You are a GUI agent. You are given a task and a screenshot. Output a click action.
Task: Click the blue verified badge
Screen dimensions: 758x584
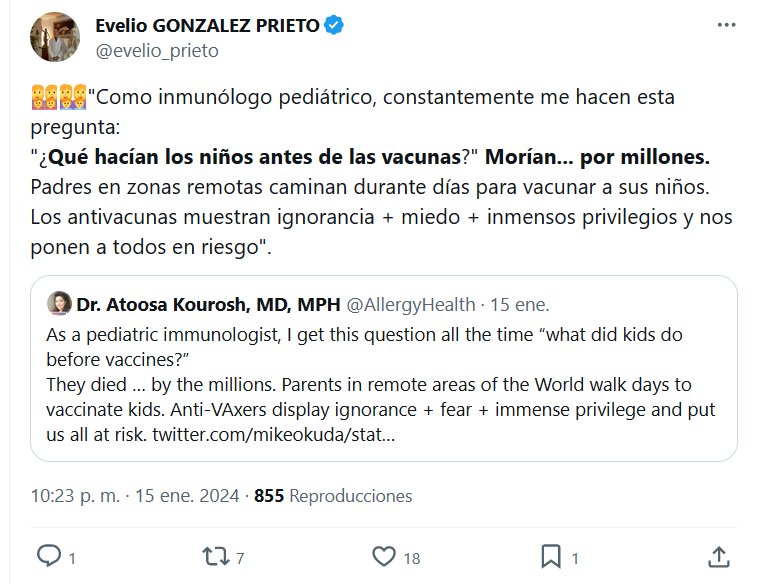(336, 27)
